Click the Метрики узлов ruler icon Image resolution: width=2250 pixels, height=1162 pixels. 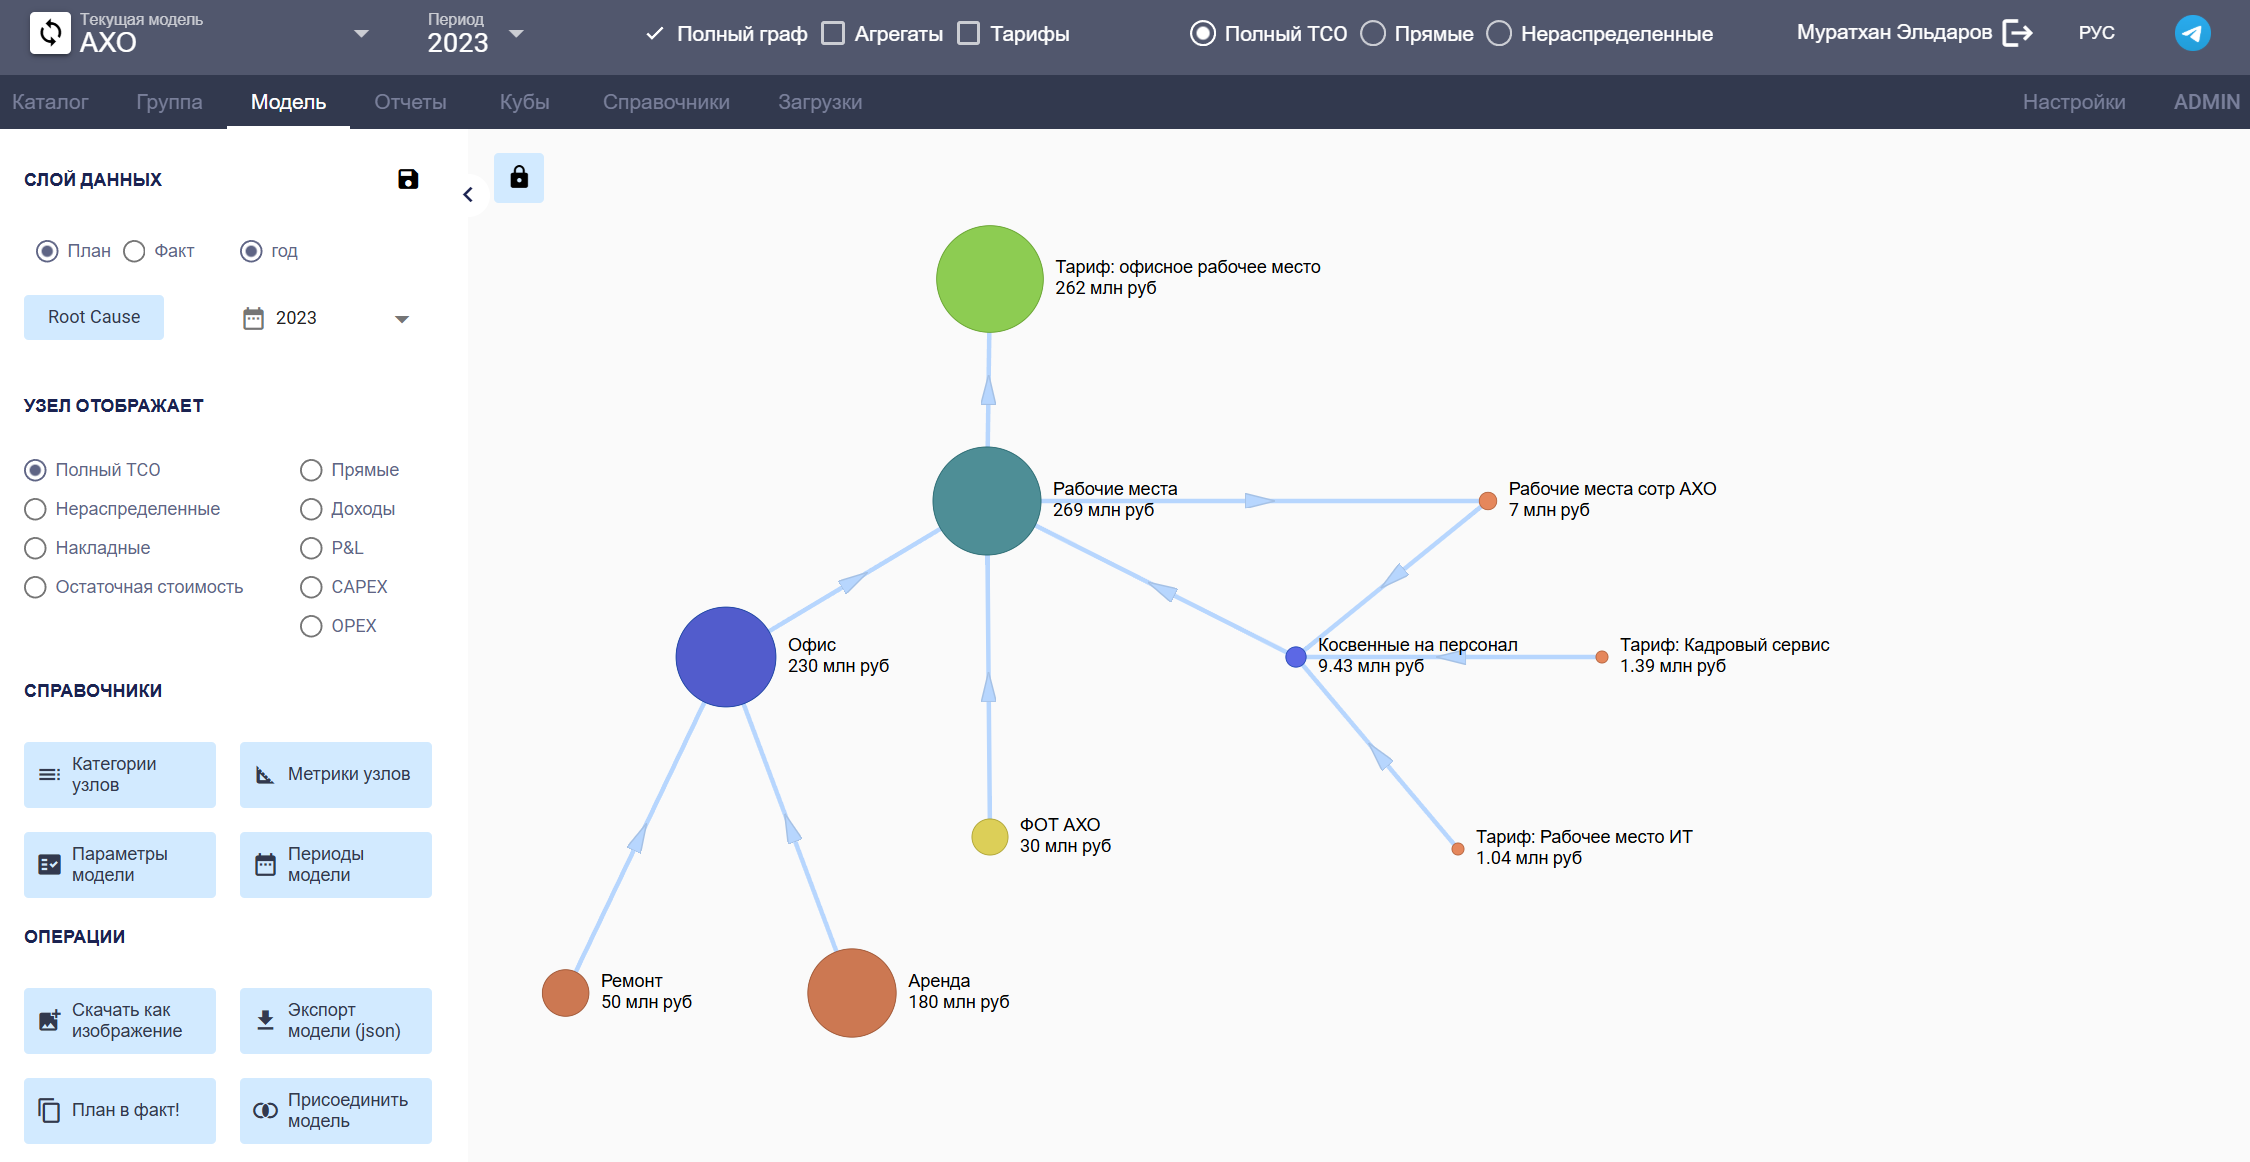point(265,774)
